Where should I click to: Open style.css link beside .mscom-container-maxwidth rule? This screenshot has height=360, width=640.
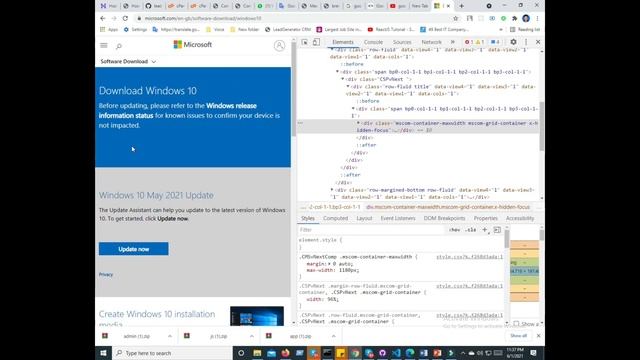click(469, 257)
